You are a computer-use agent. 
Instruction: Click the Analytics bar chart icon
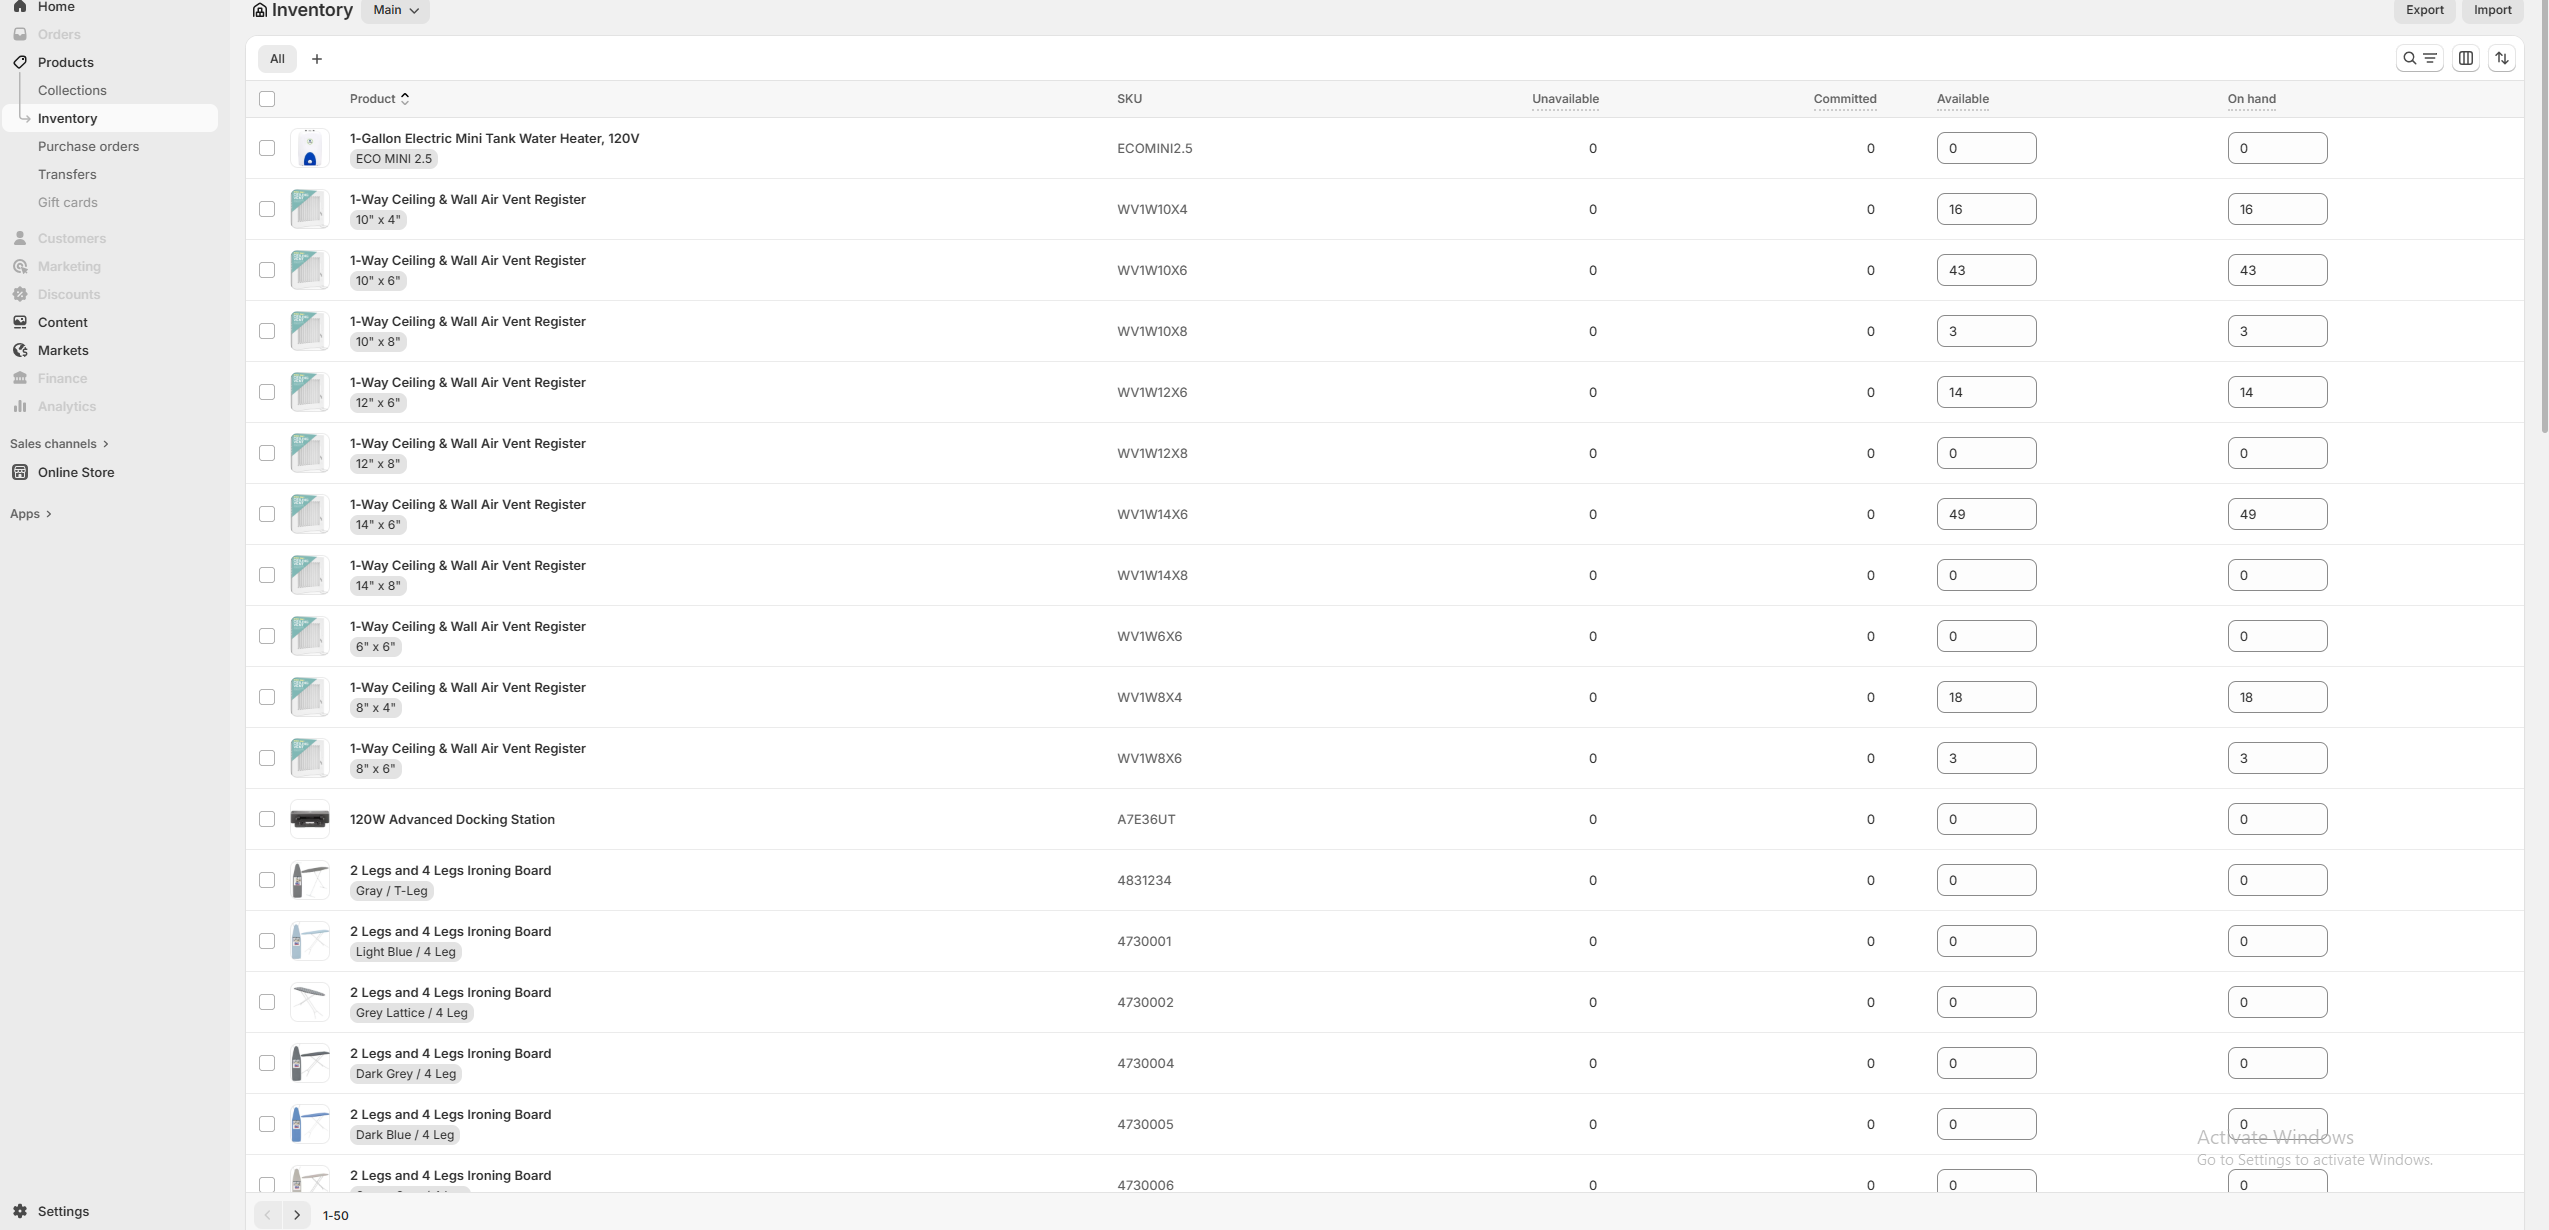(x=20, y=406)
